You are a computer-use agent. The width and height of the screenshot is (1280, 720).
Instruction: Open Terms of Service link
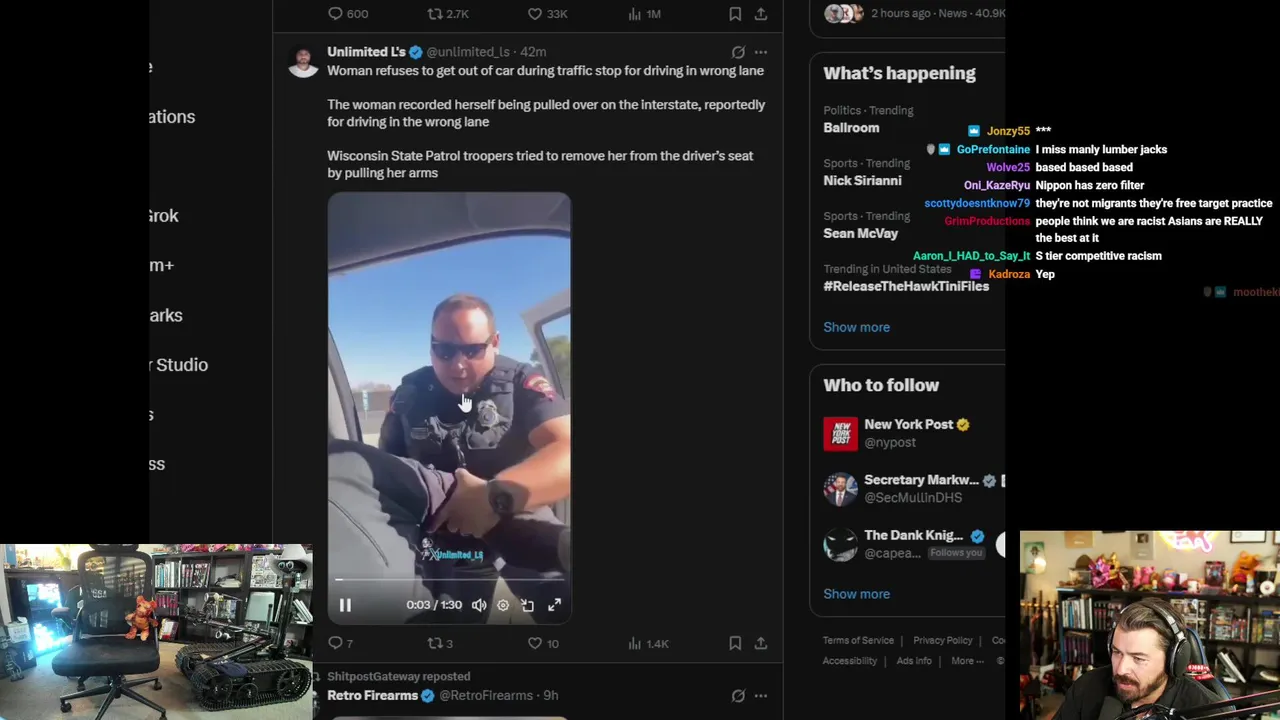858,640
